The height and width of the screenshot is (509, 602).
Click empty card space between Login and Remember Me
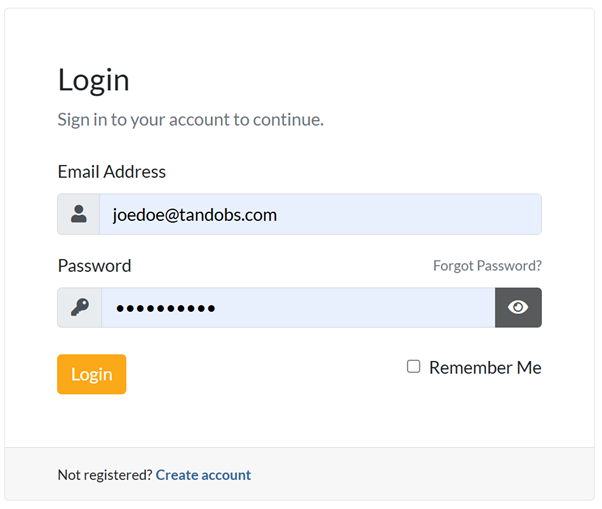coord(265,374)
